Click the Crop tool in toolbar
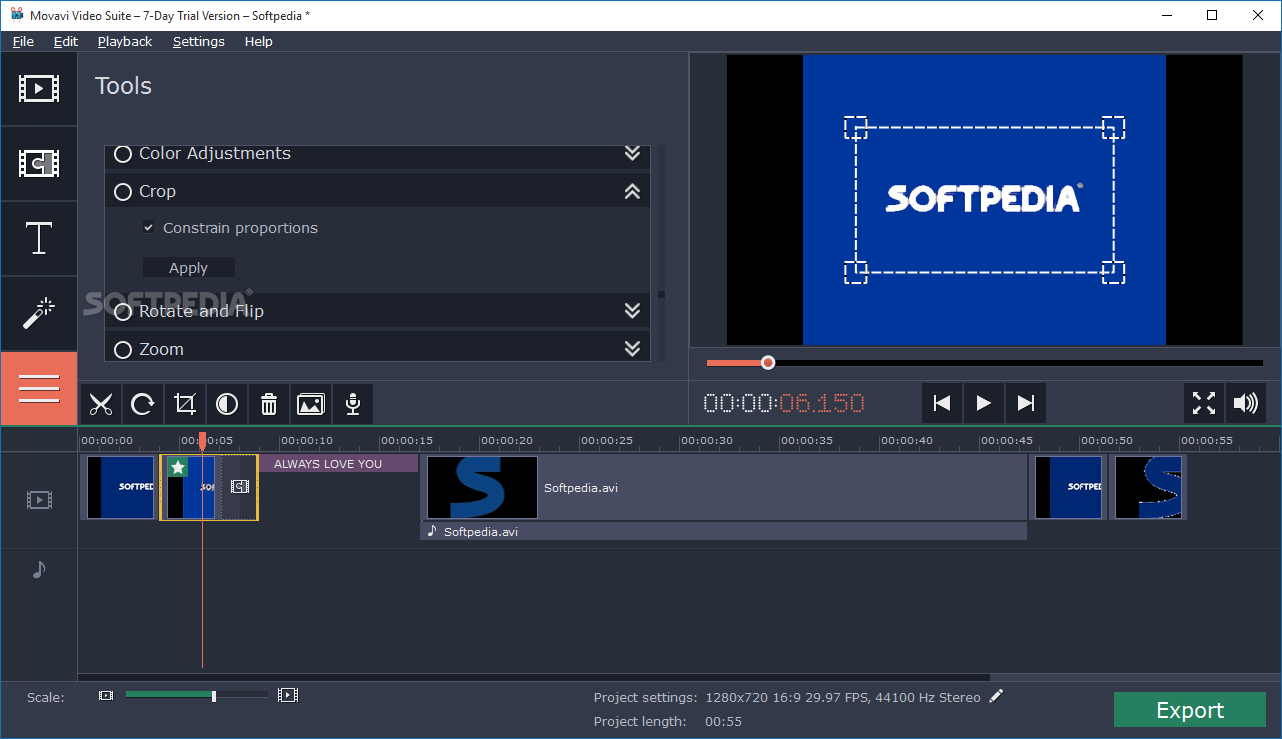The height and width of the screenshot is (739, 1282). tap(184, 404)
